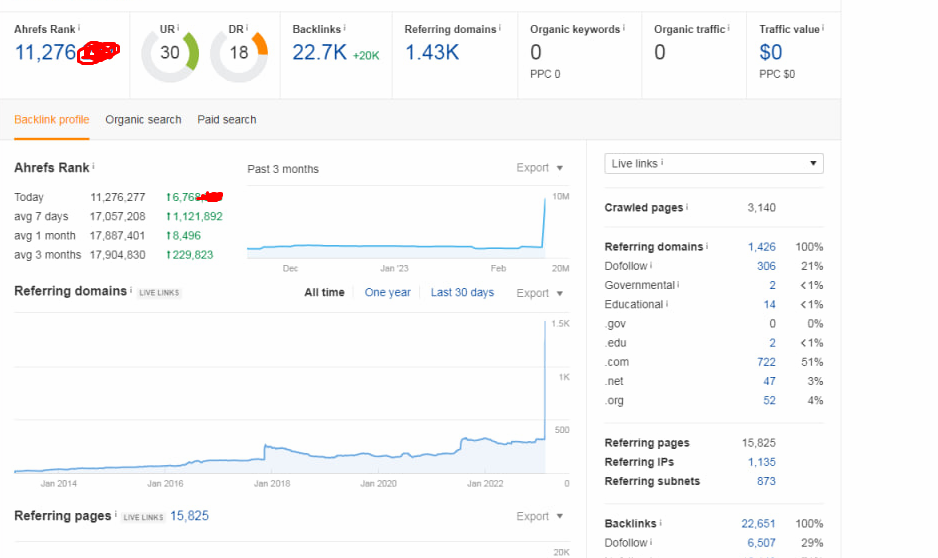The image size is (938, 558).
Task: Open the 11,276 Ahrefs Rank value
Action: (45, 53)
